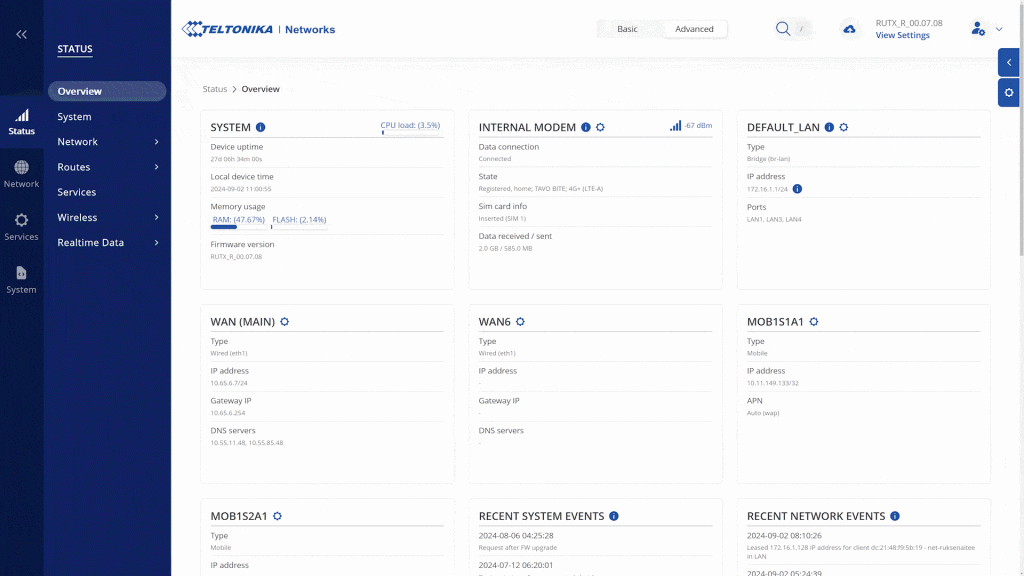1024x576 pixels.
Task: Click the RAM memory usage bar
Action: 238,227
